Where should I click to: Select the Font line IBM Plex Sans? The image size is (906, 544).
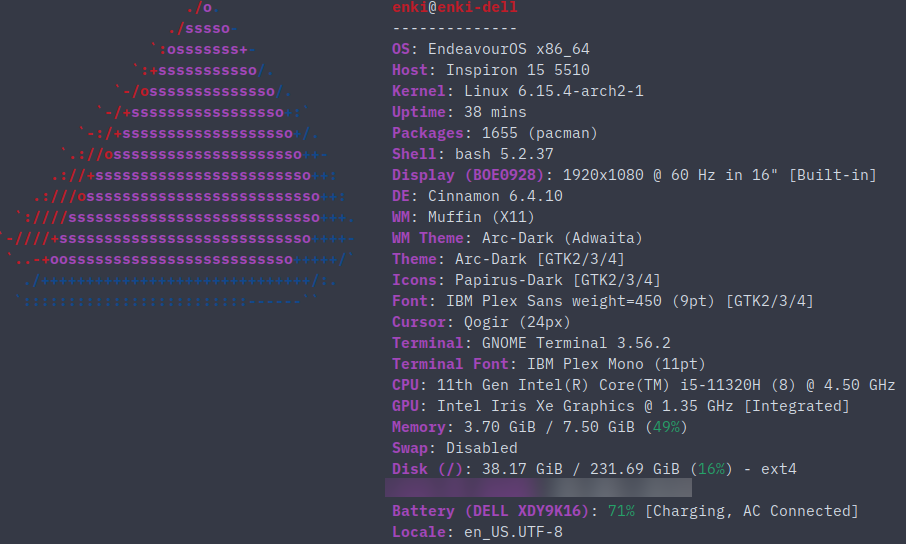603,301
